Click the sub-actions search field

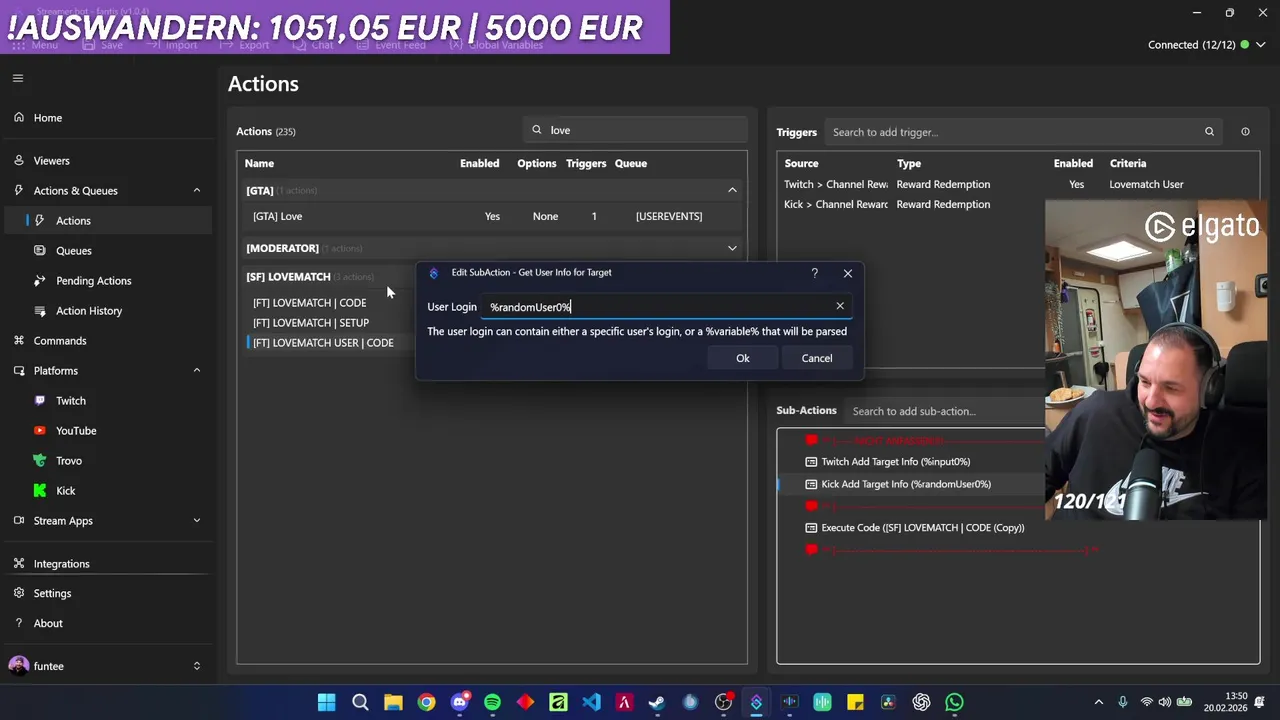coord(945,411)
